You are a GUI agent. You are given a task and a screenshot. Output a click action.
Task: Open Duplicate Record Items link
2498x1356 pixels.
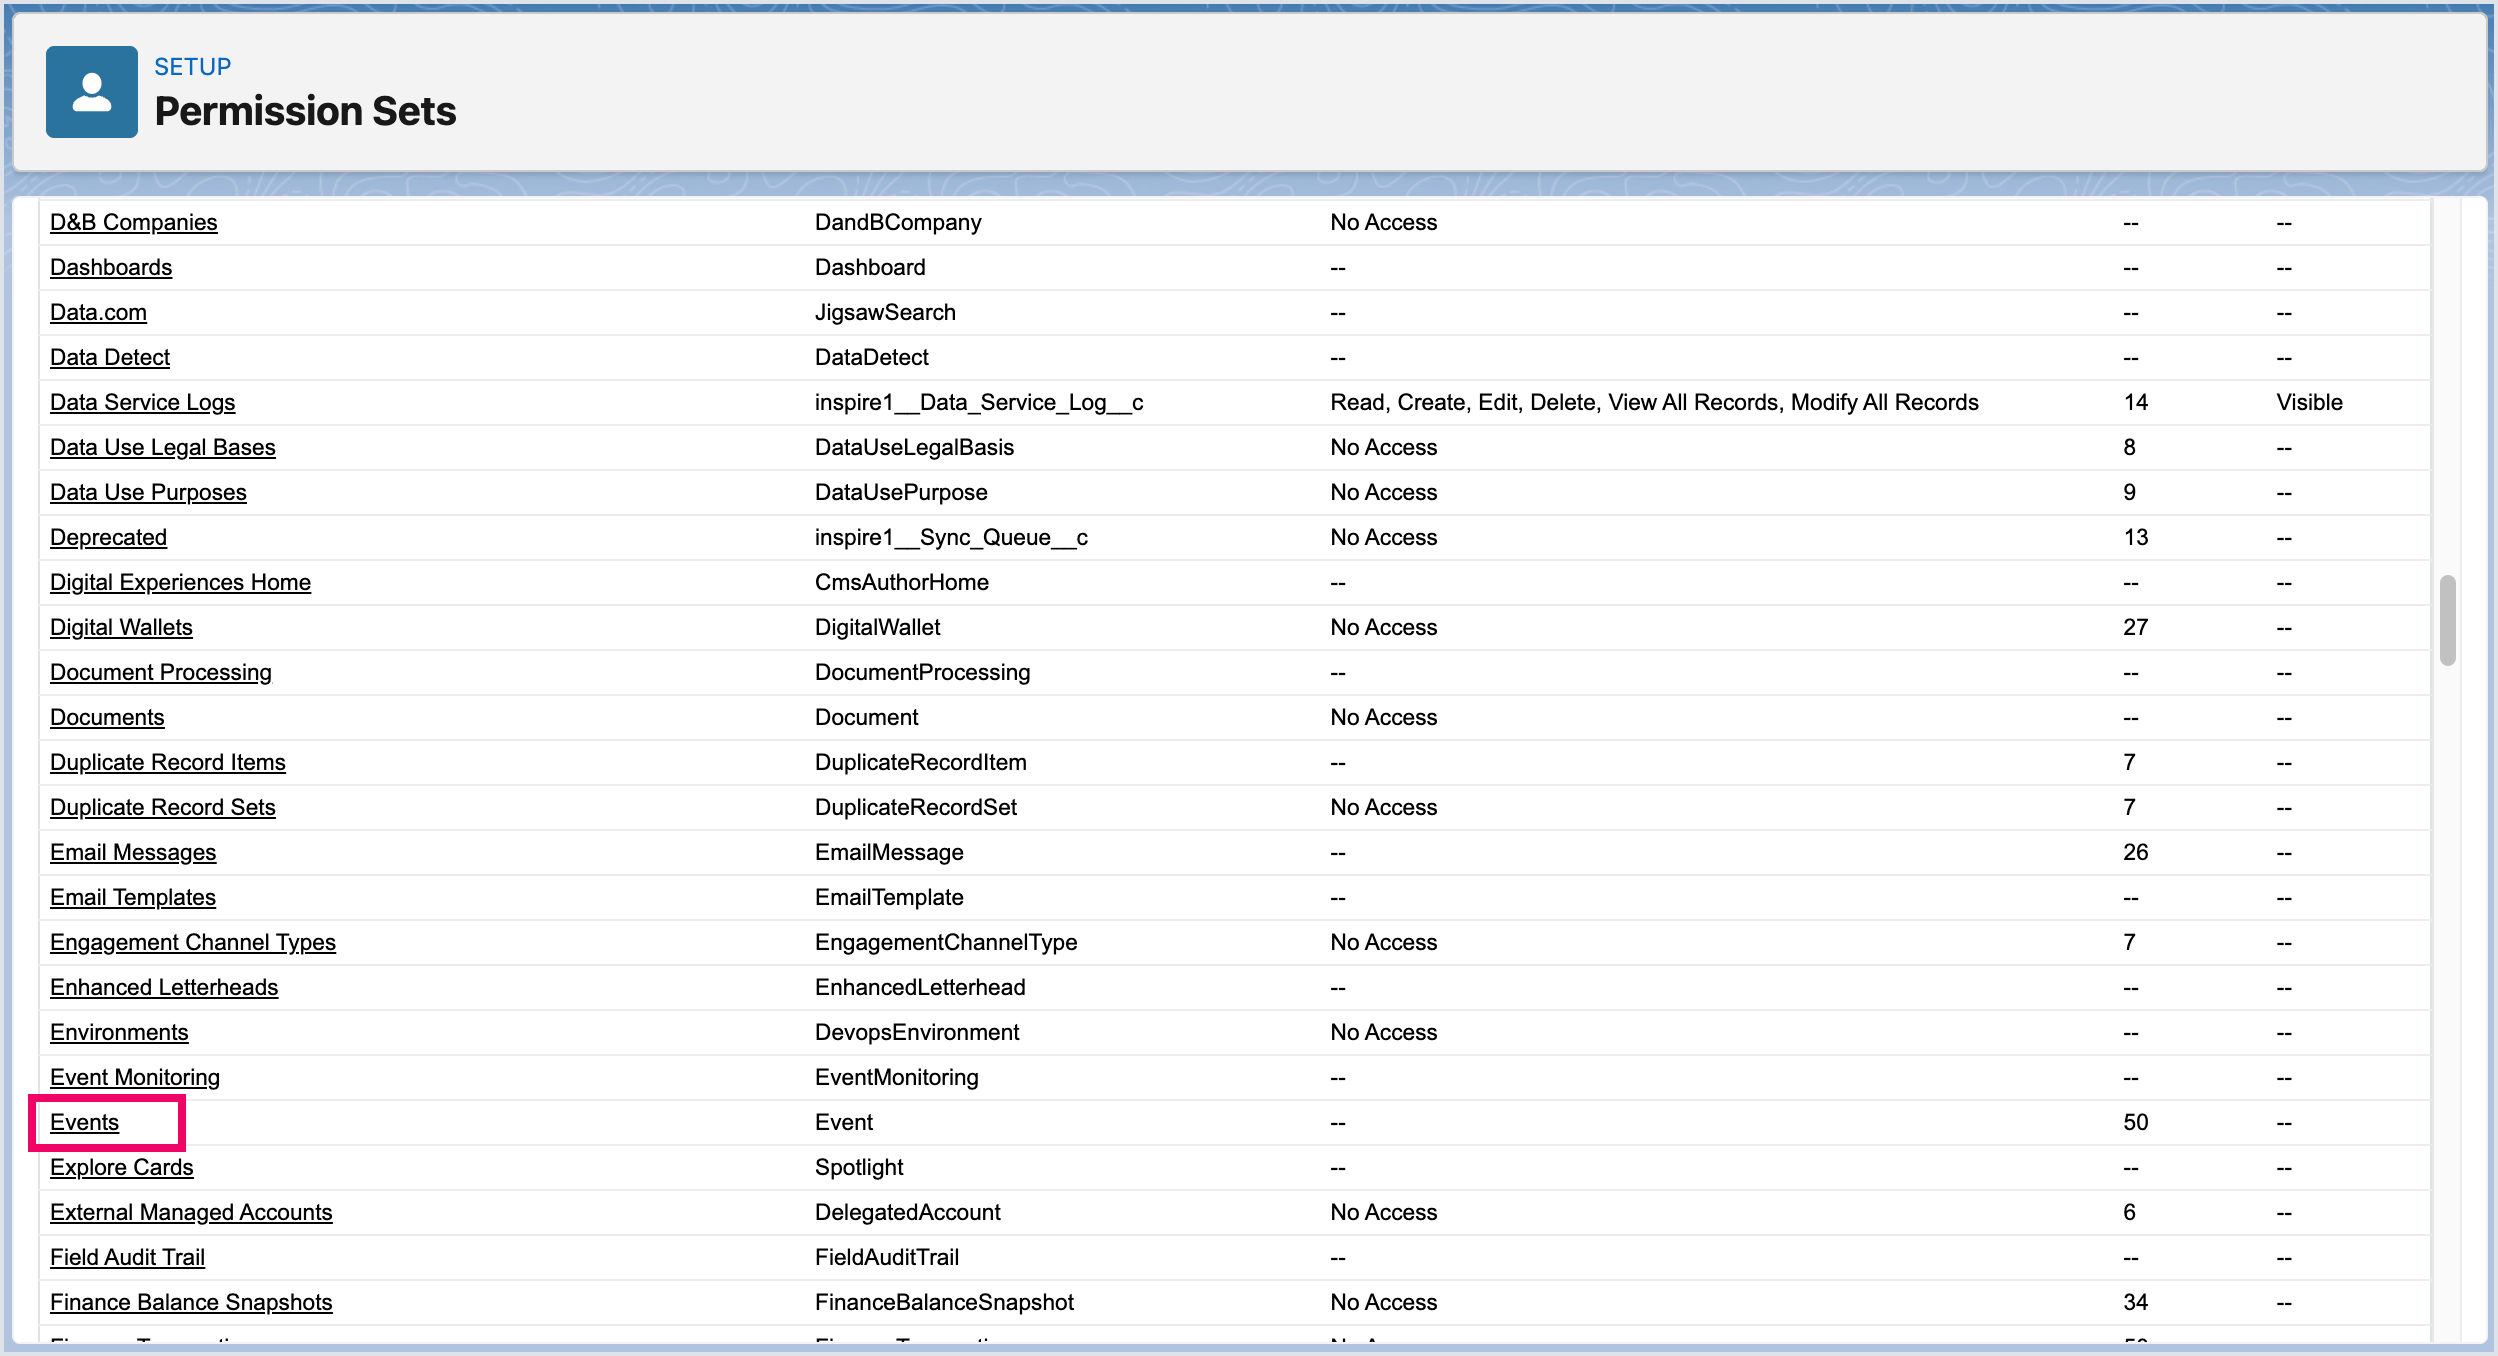tap(167, 762)
